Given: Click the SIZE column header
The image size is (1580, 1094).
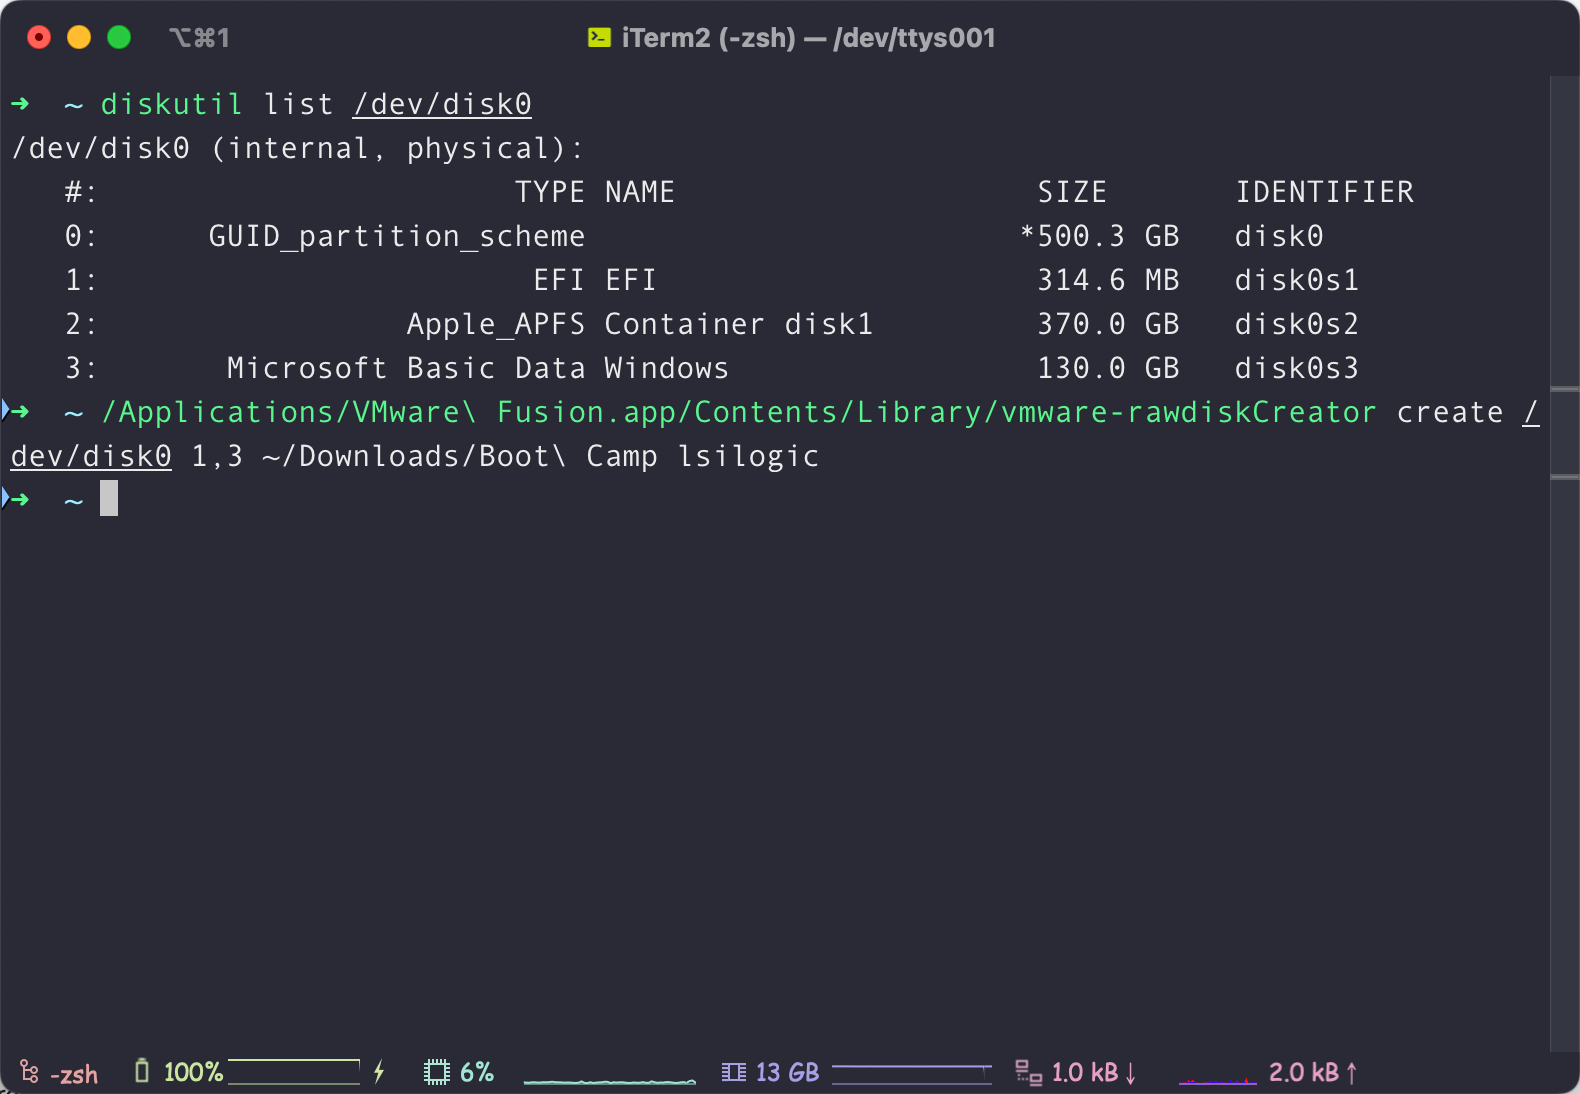Looking at the screenshot, I should coord(1072,192).
